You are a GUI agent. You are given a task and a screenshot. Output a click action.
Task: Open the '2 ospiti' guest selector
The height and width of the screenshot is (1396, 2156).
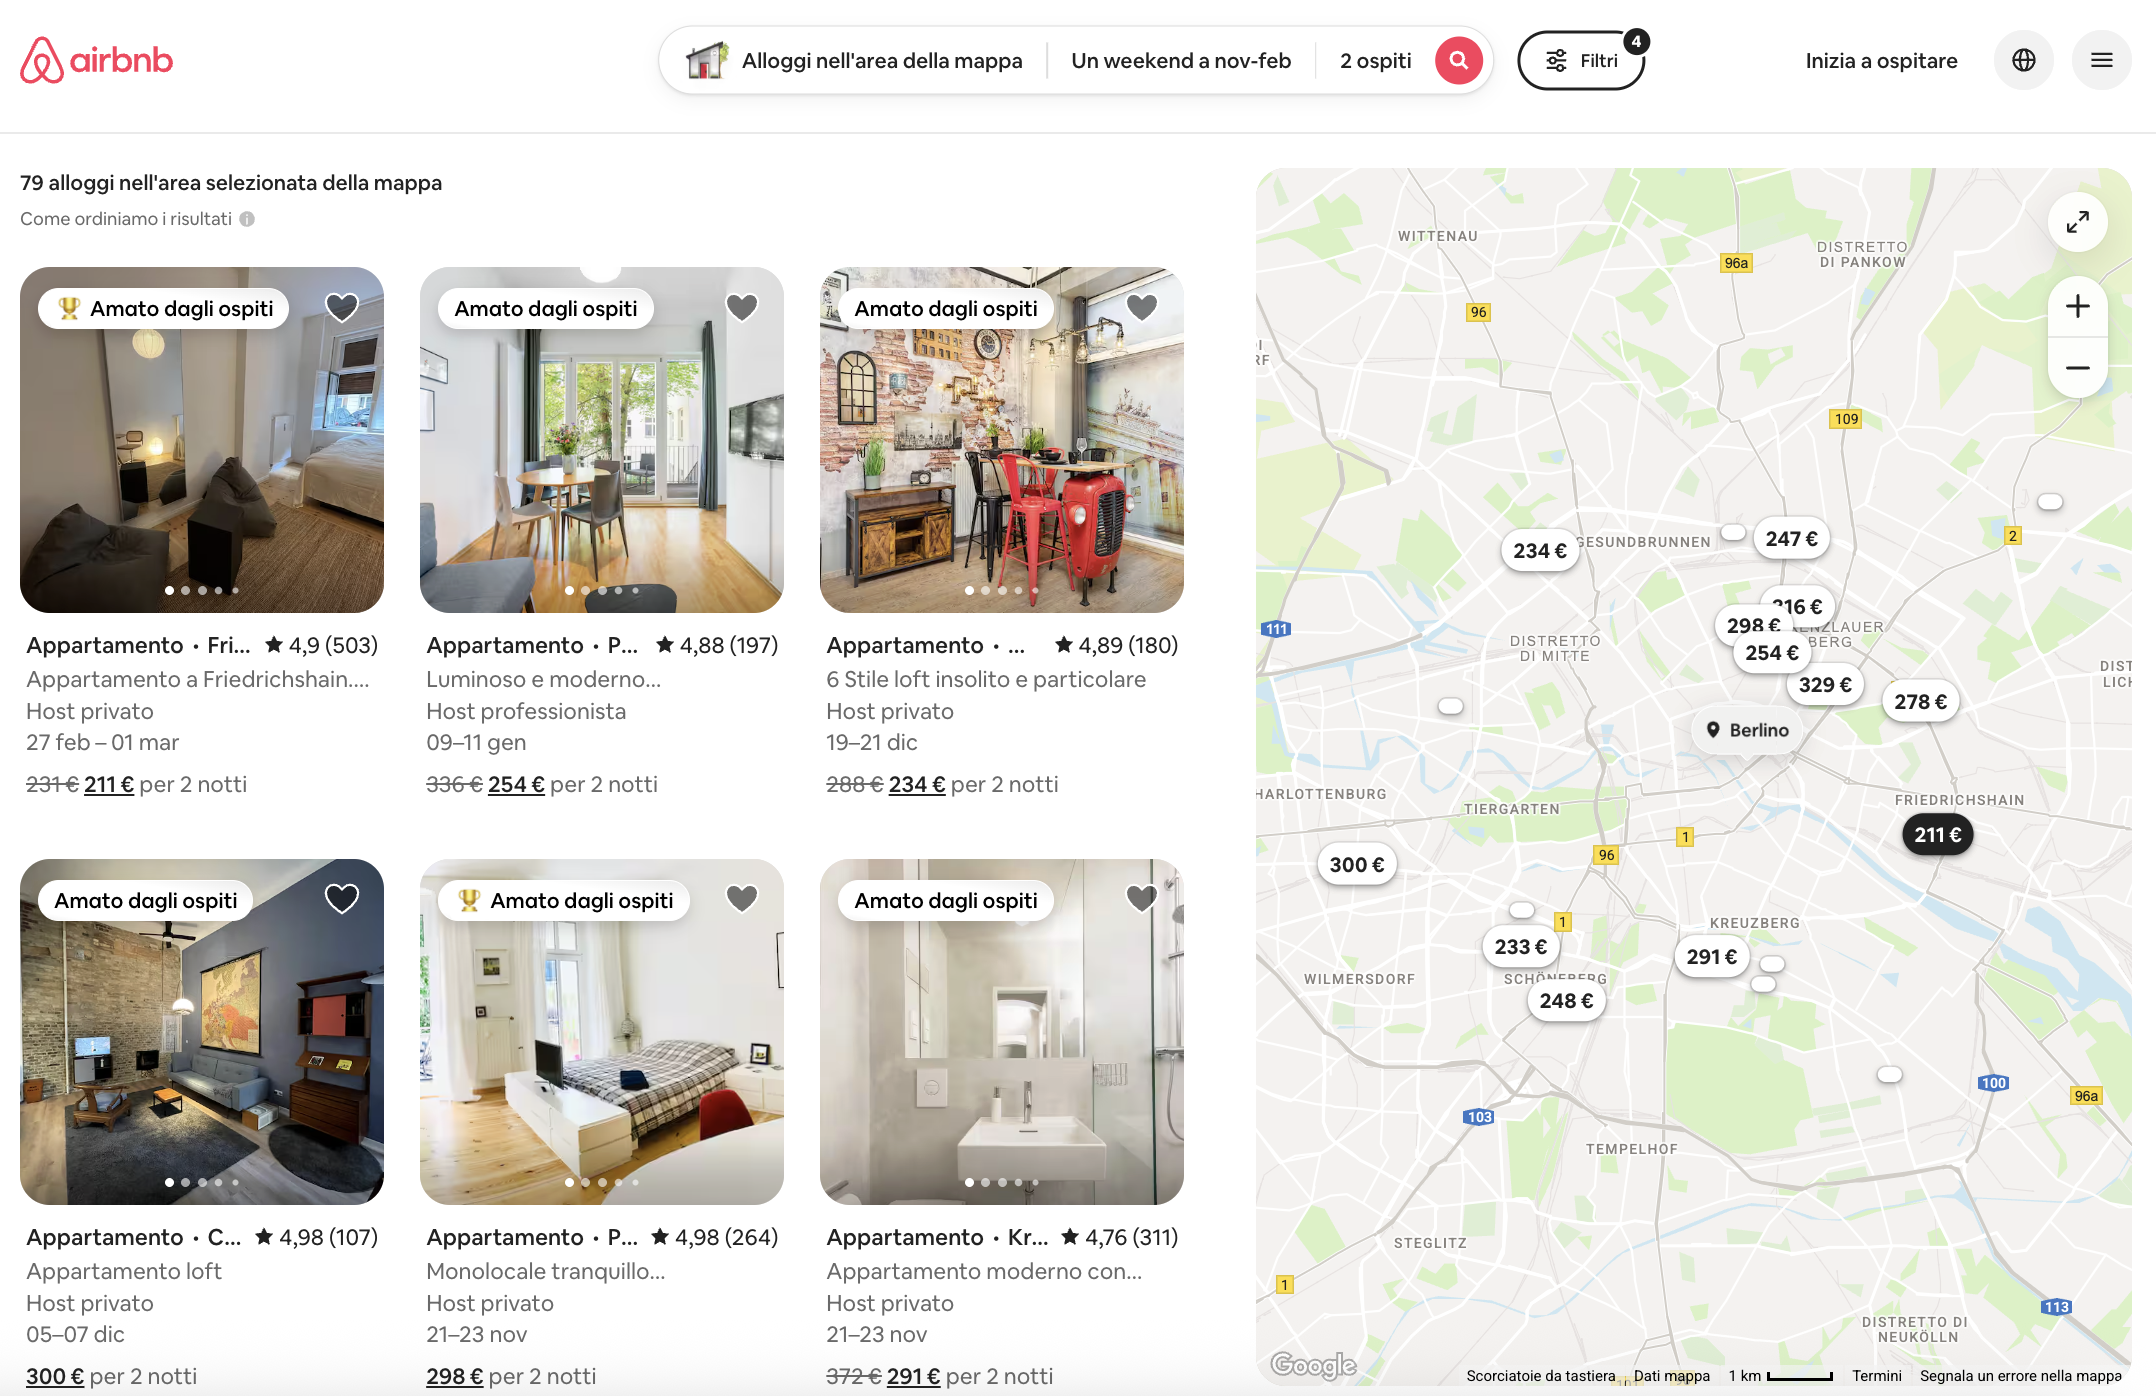point(1375,60)
